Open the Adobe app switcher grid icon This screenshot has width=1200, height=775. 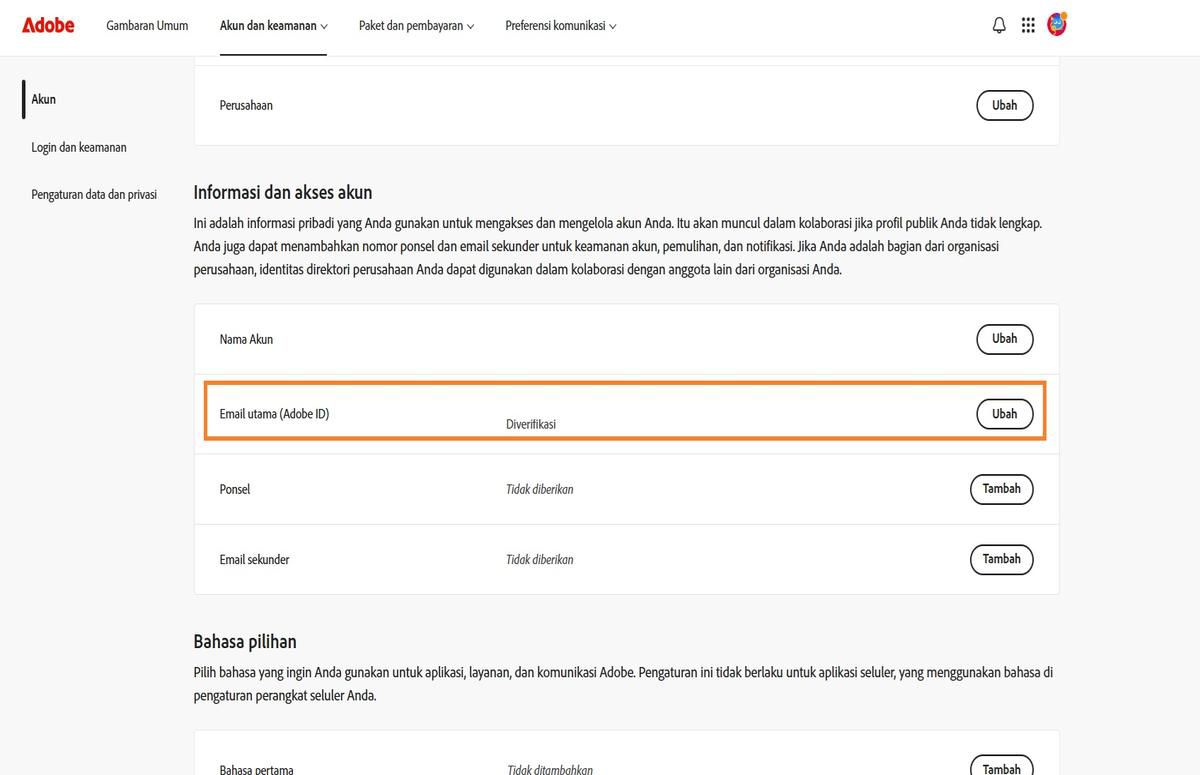(x=1028, y=24)
